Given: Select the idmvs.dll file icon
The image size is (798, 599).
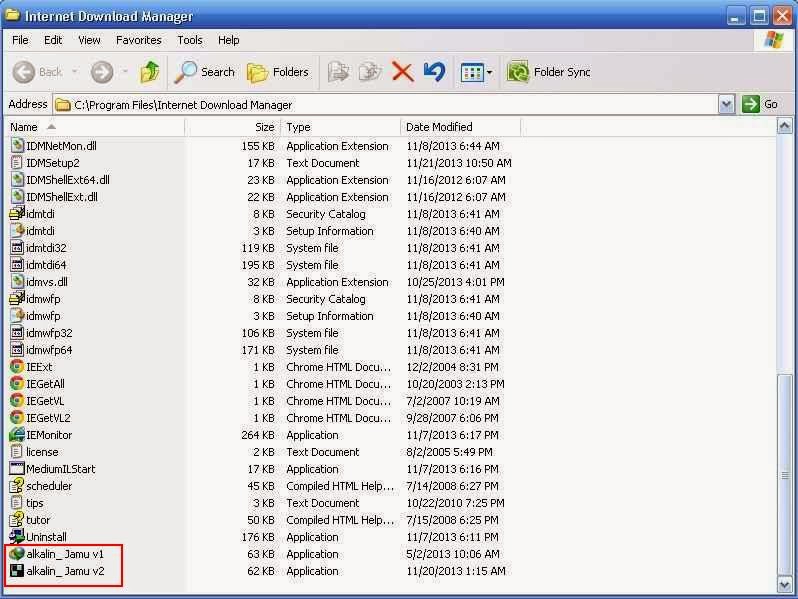Looking at the screenshot, I should point(17,282).
